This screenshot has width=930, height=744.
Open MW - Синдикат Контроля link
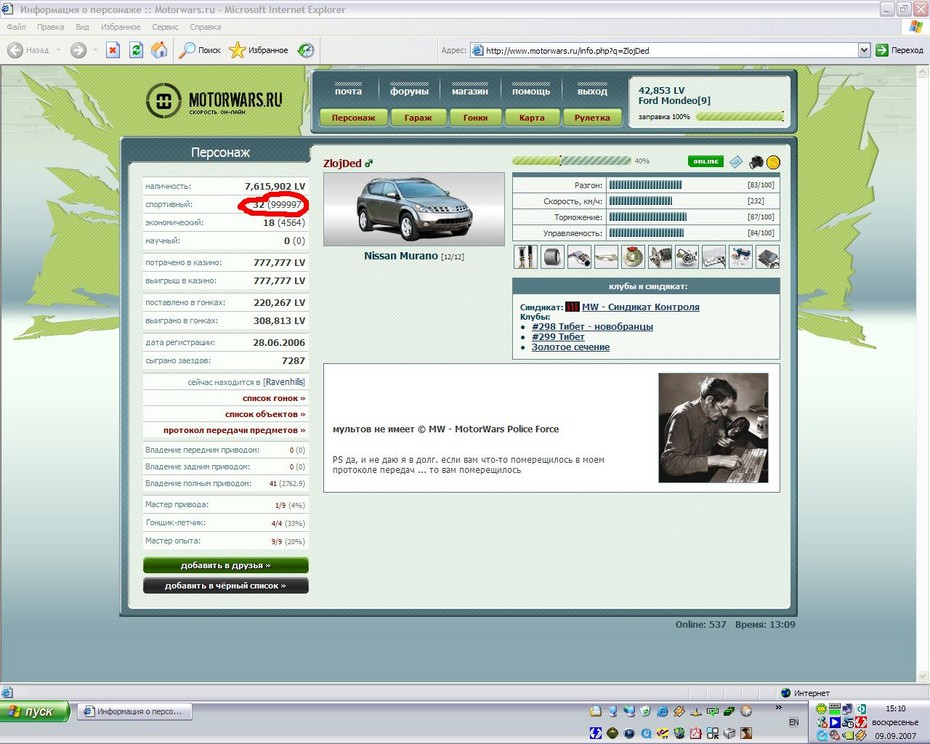coord(641,307)
